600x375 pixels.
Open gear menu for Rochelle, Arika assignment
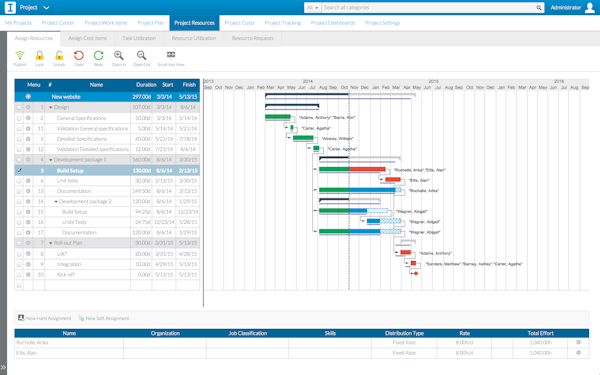pyautogui.click(x=578, y=342)
